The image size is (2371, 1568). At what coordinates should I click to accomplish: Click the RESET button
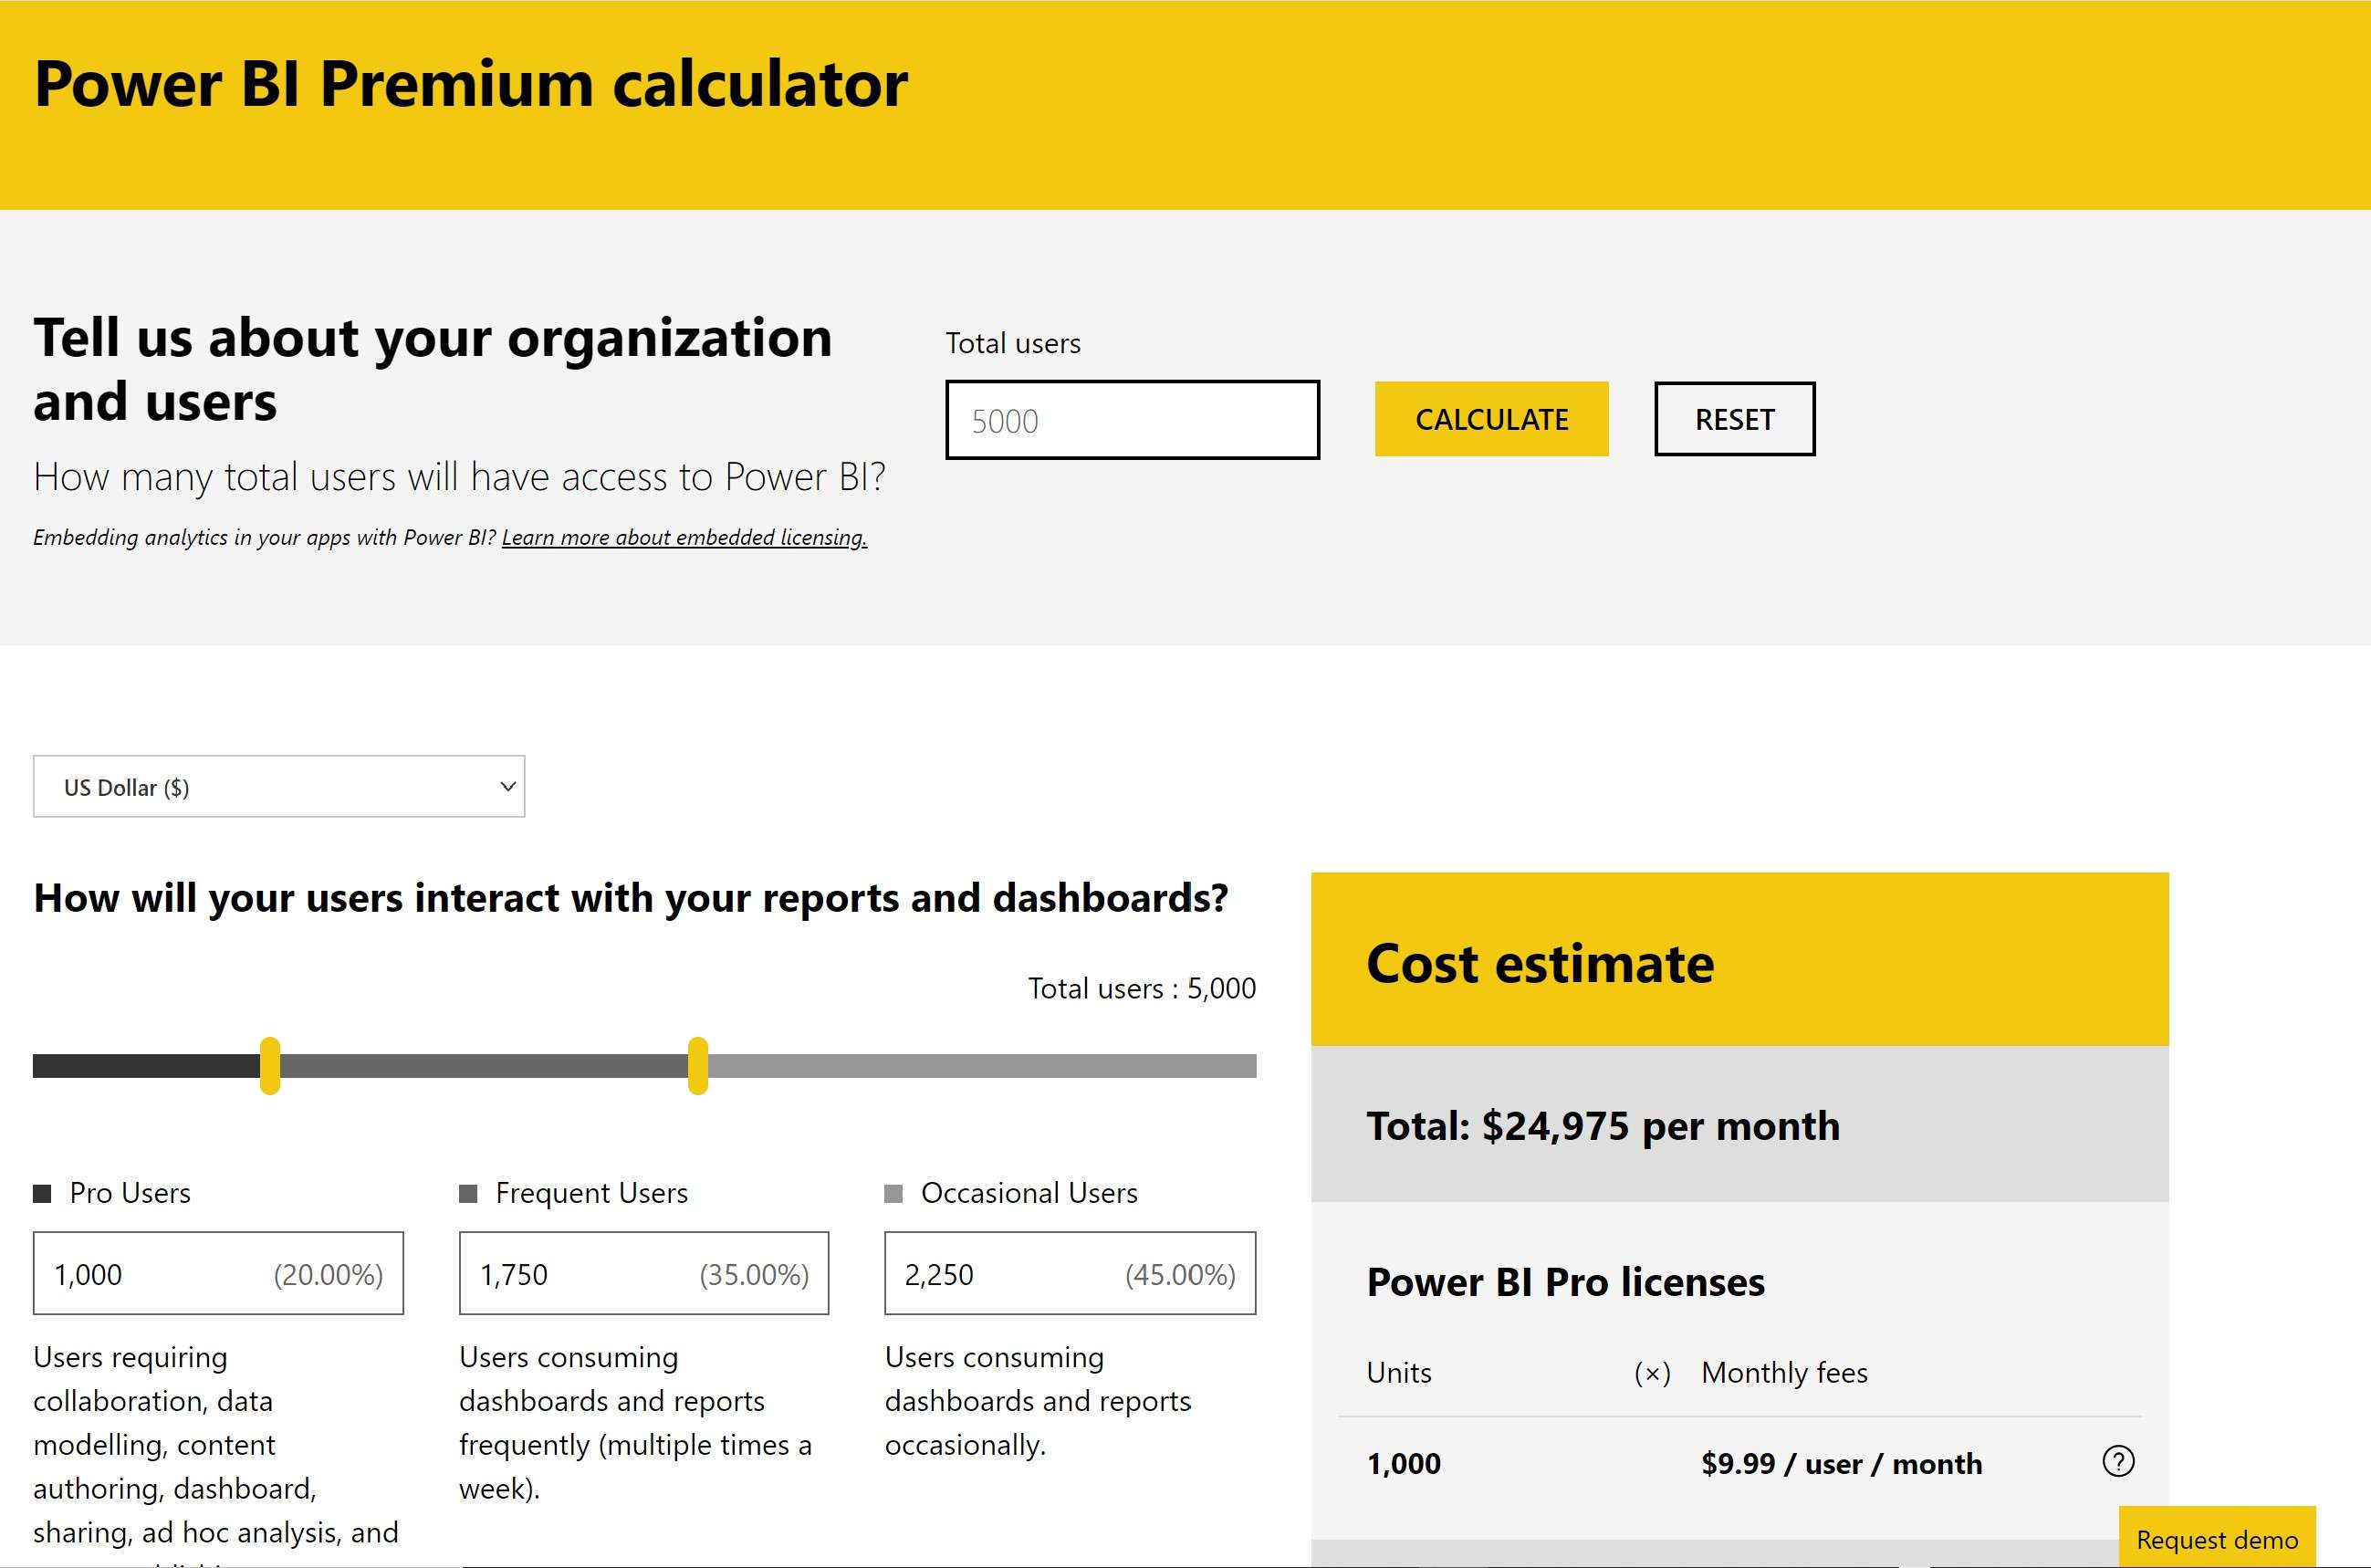point(1735,419)
